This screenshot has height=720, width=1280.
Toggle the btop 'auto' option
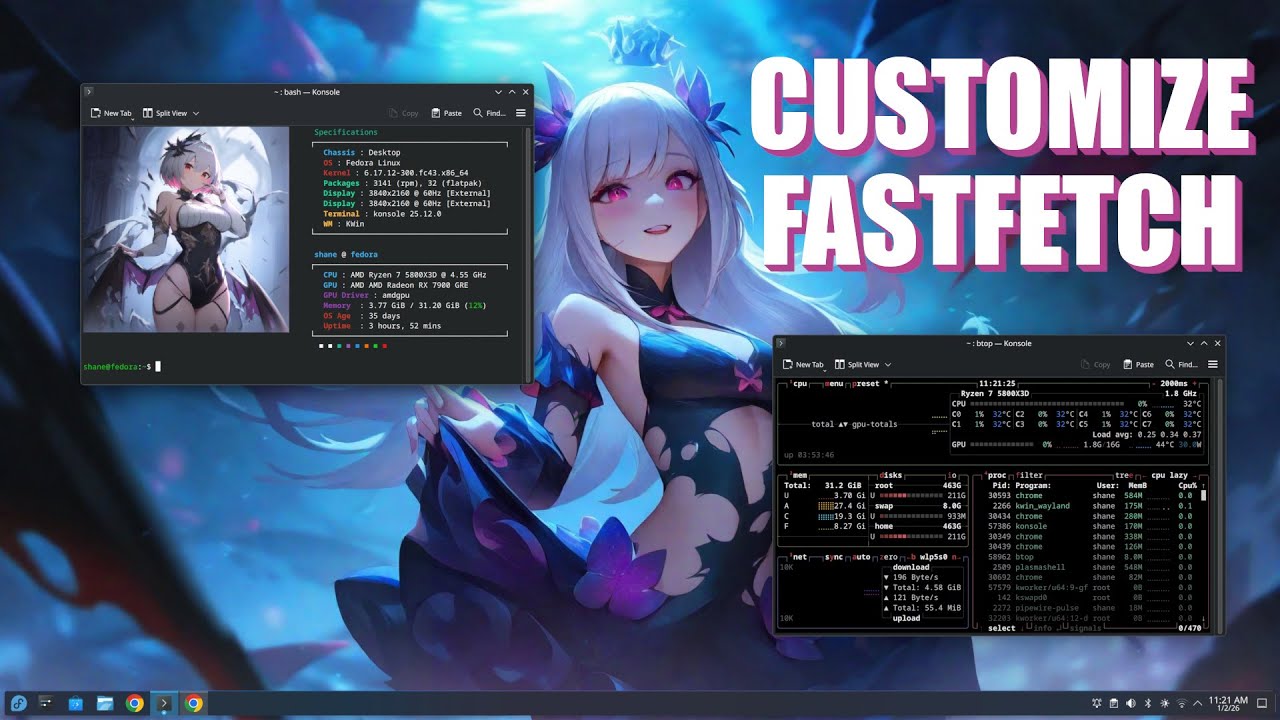(861, 557)
